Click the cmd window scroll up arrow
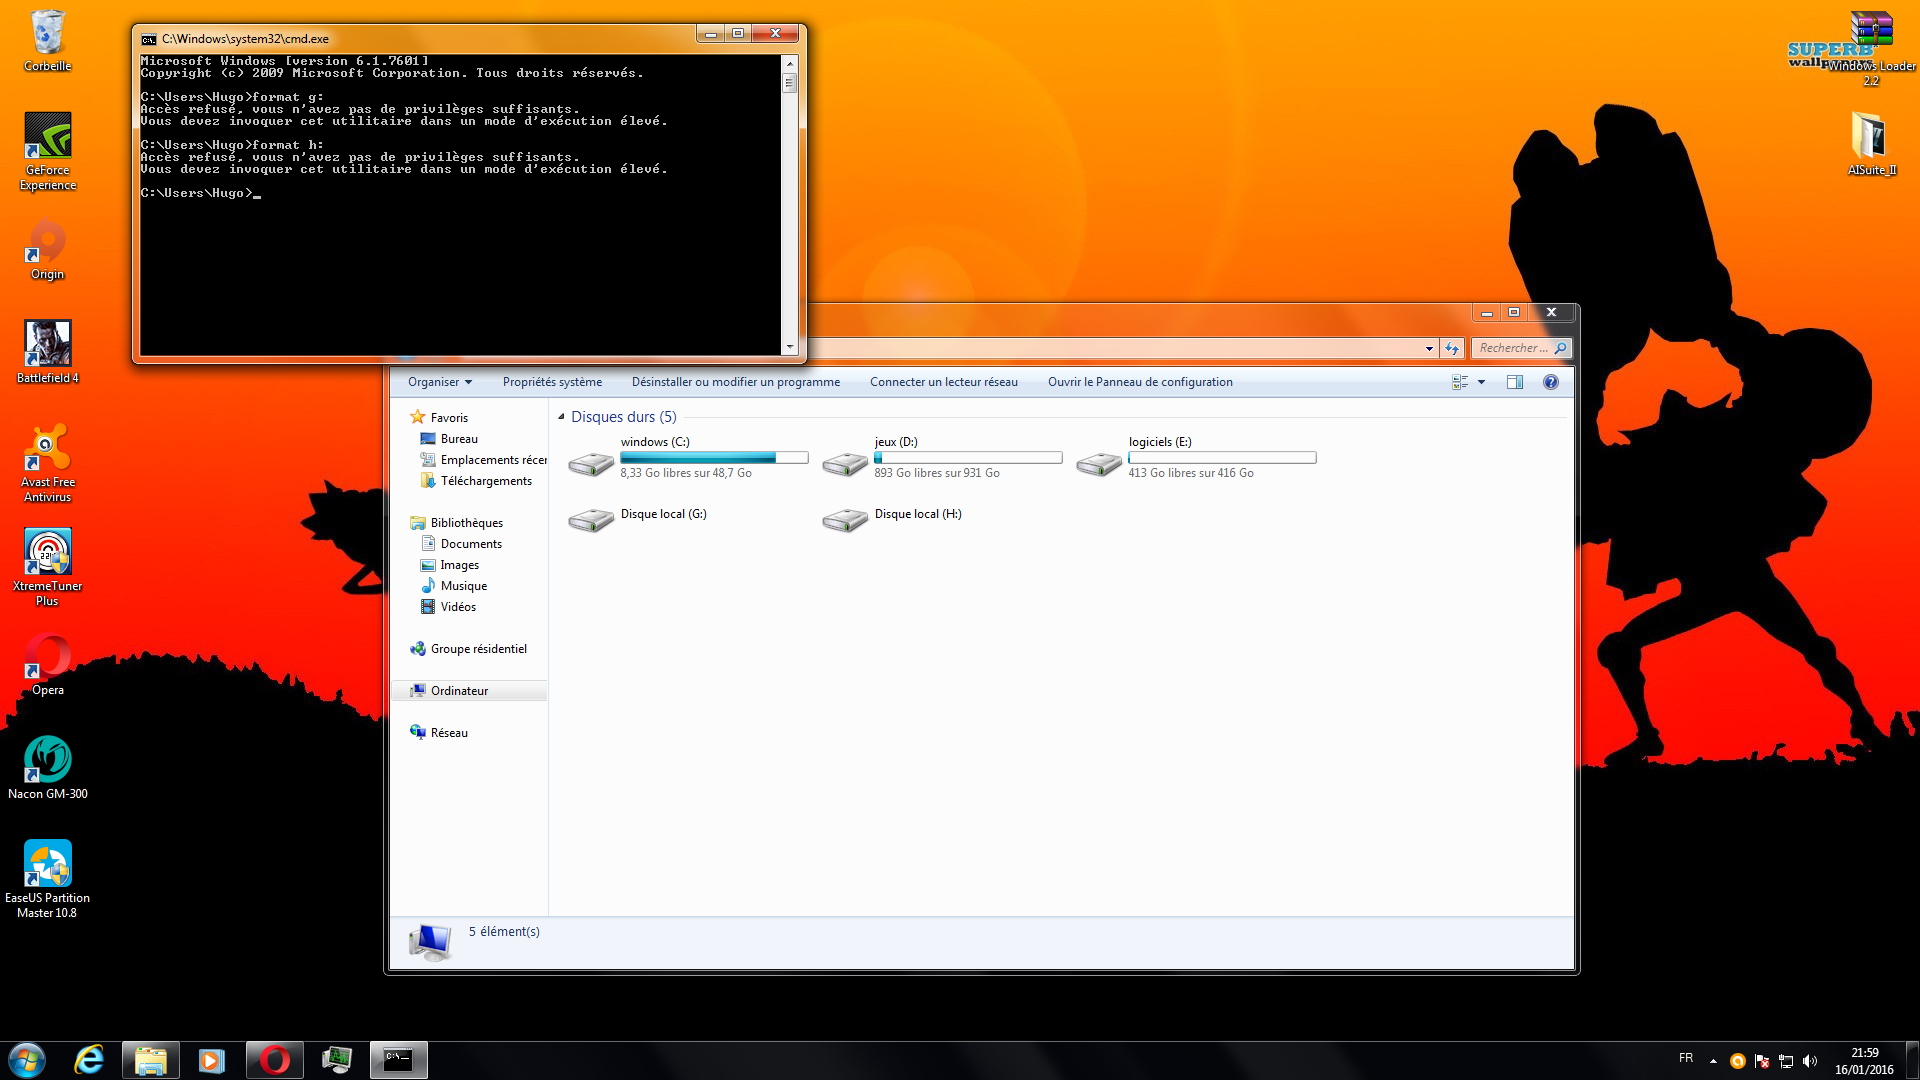The height and width of the screenshot is (1080, 1920). click(790, 63)
